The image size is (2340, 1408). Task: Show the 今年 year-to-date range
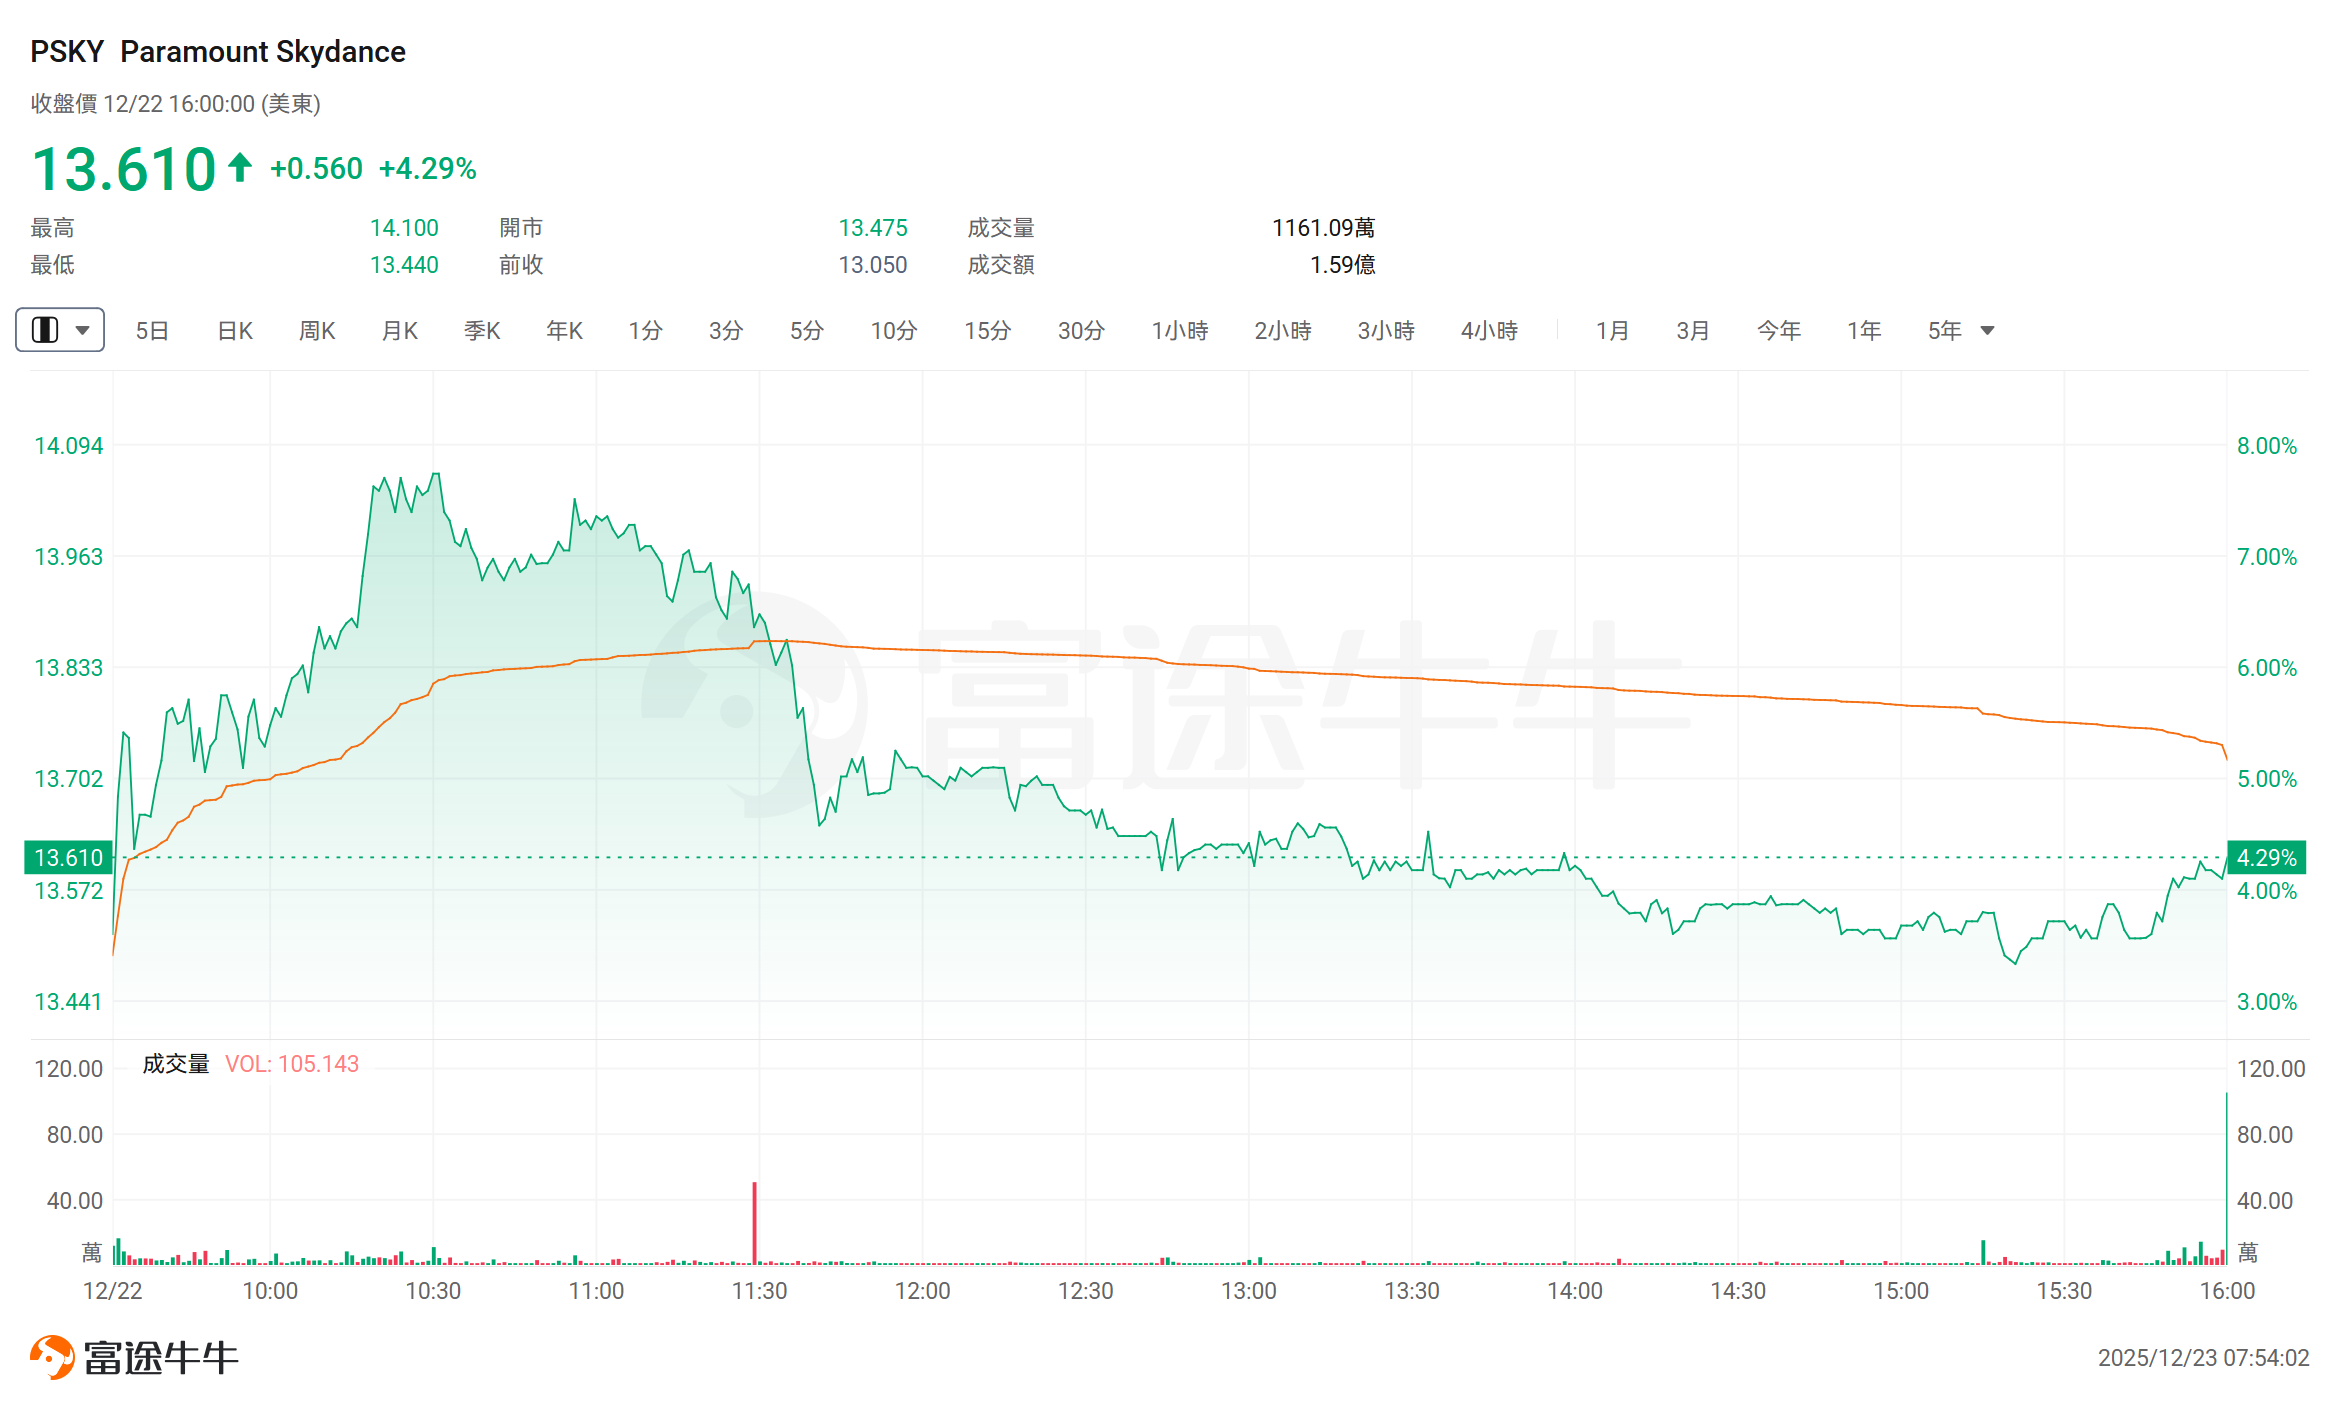1779,331
